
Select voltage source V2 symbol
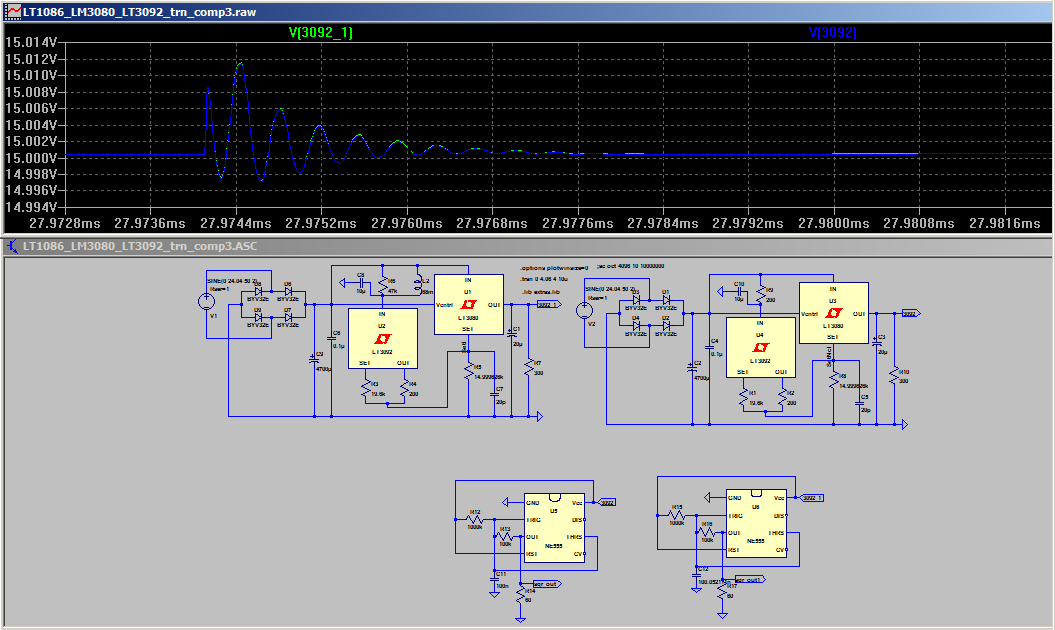[x=585, y=310]
